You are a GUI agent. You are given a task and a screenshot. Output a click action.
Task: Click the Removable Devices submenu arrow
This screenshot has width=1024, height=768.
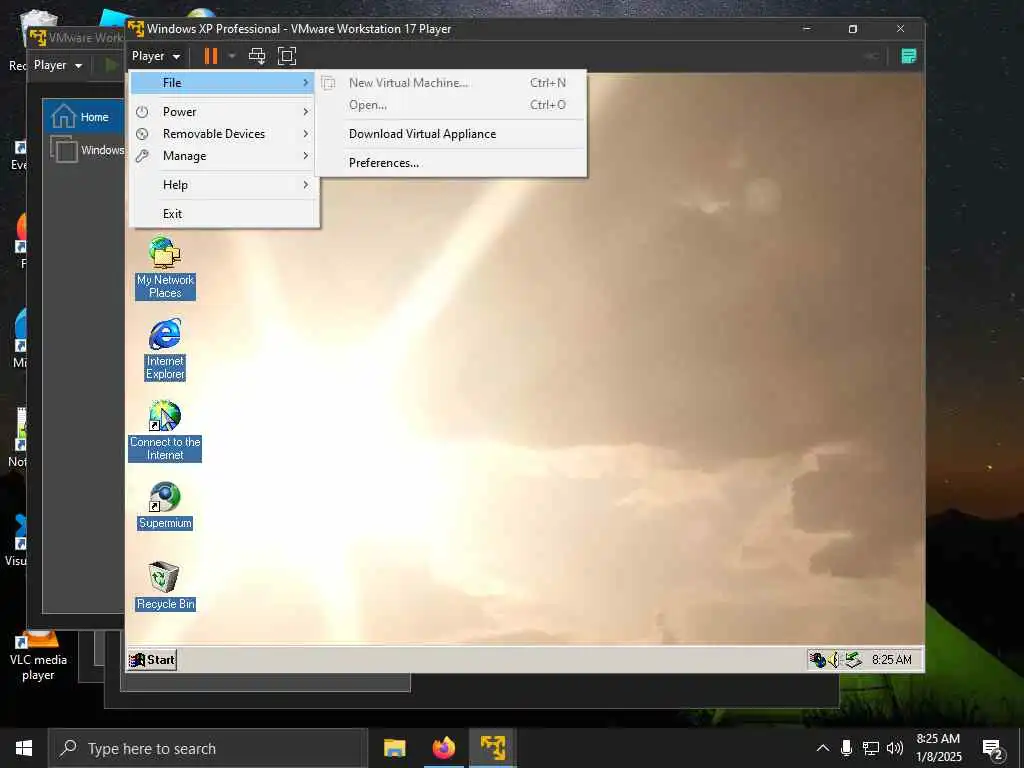point(305,134)
